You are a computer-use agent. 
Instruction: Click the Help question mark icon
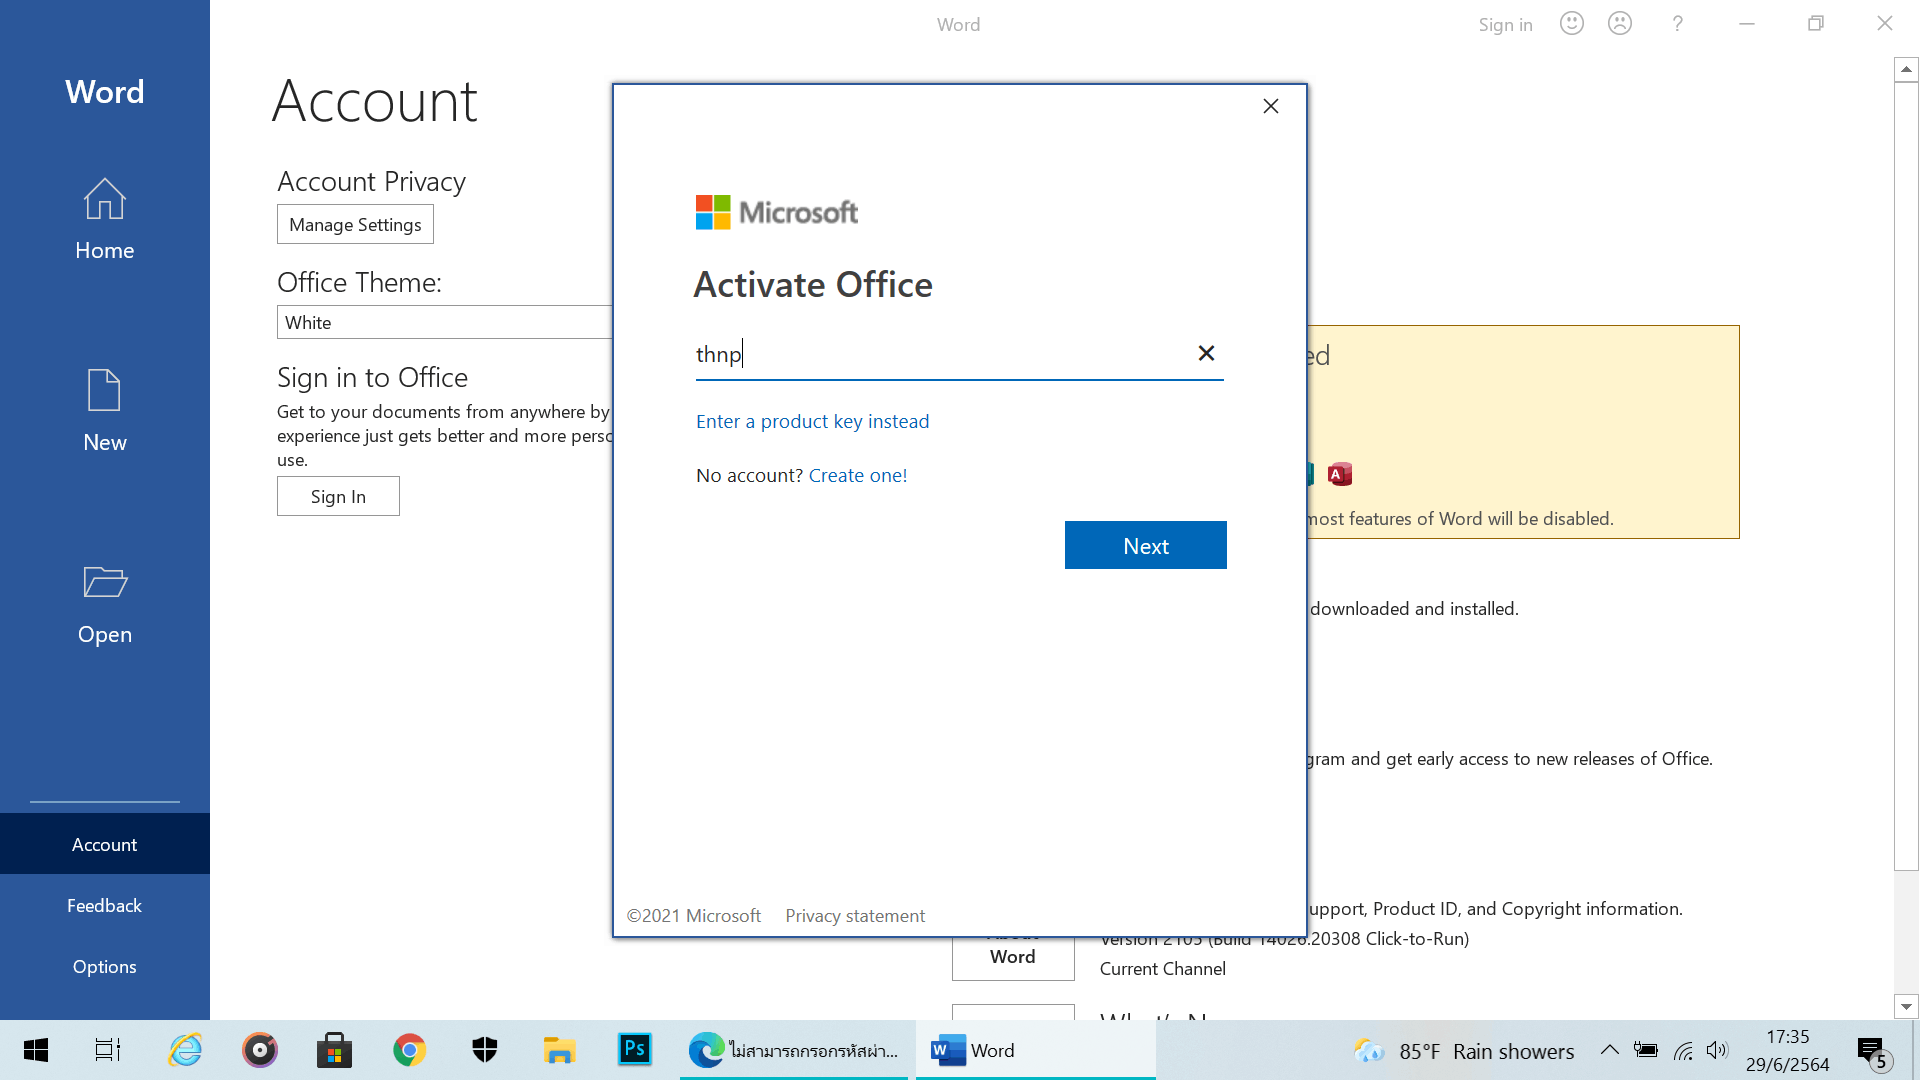pos(1677,24)
